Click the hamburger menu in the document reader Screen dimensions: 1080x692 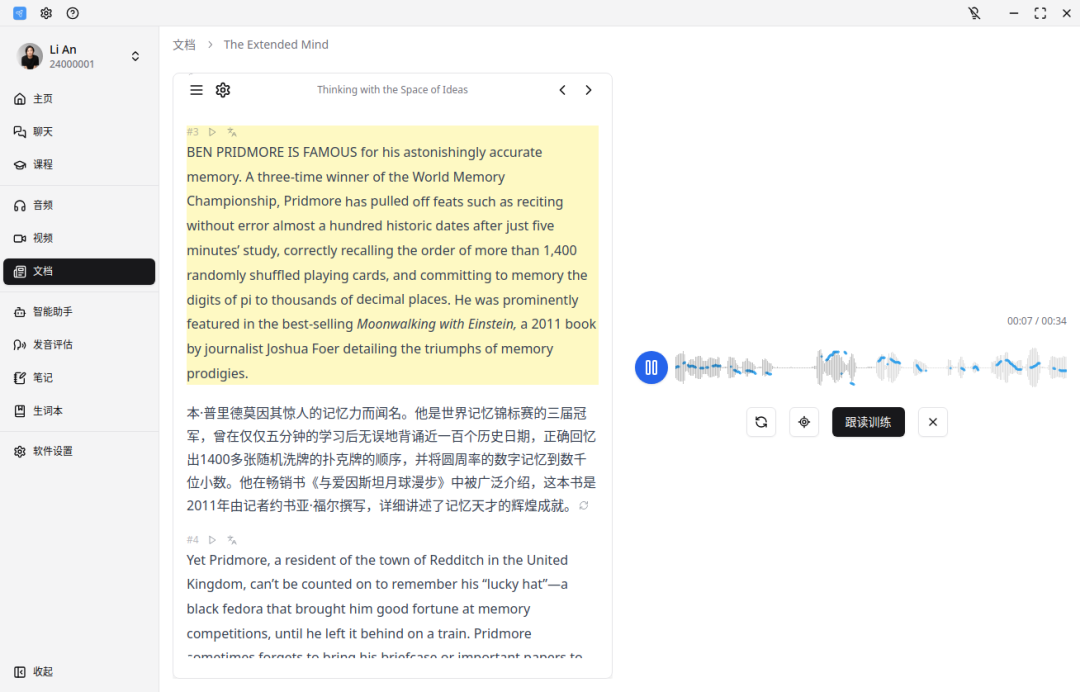pos(196,89)
